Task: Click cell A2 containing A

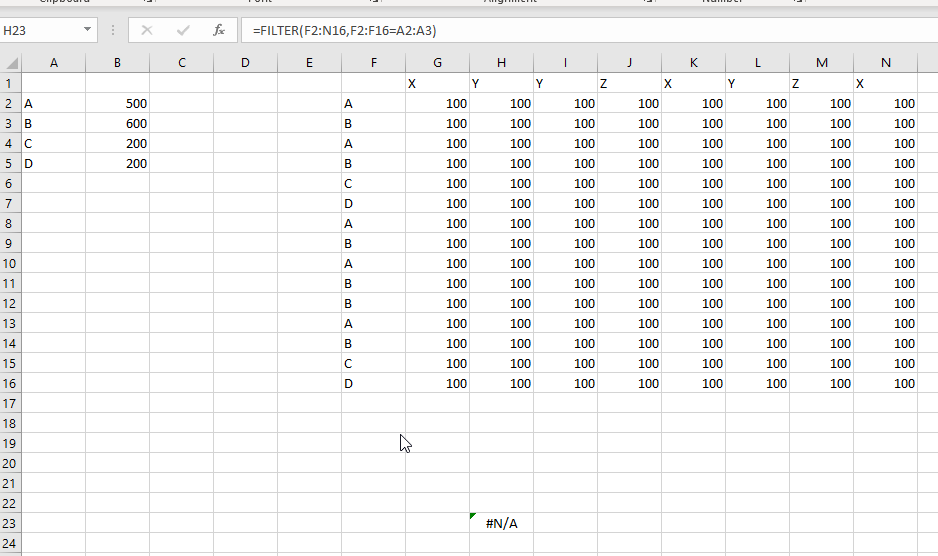Action: point(54,104)
